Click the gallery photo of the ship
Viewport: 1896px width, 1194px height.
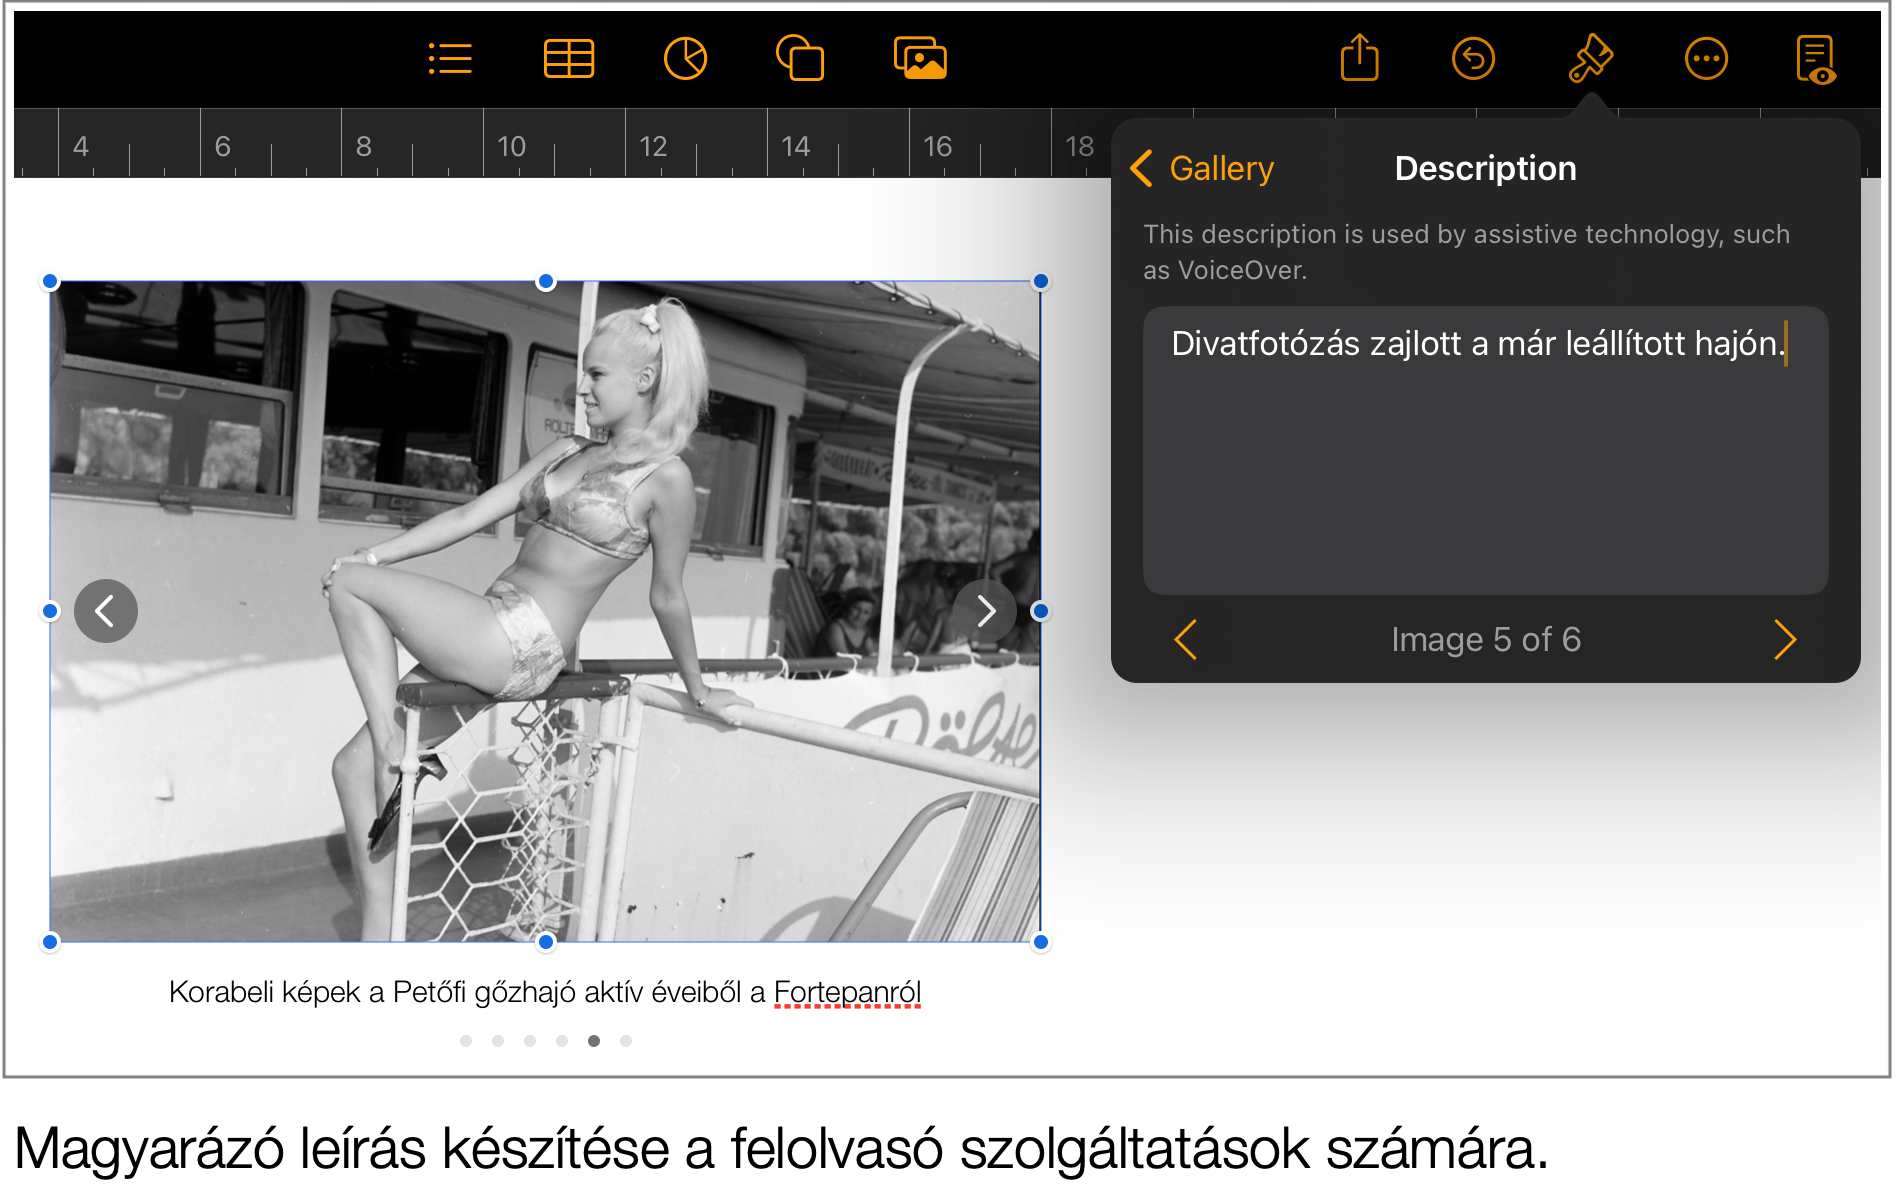[x=545, y=611]
